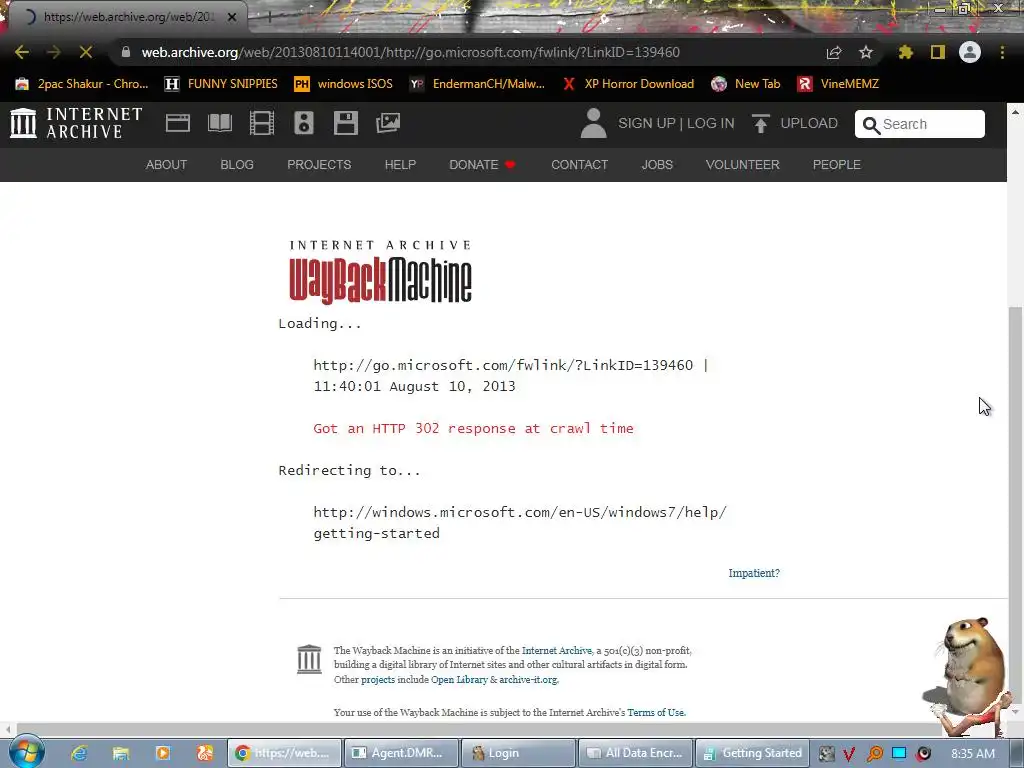Screen dimensions: 1024x768
Task: Open the CONTACT menu item
Action: click(x=579, y=165)
